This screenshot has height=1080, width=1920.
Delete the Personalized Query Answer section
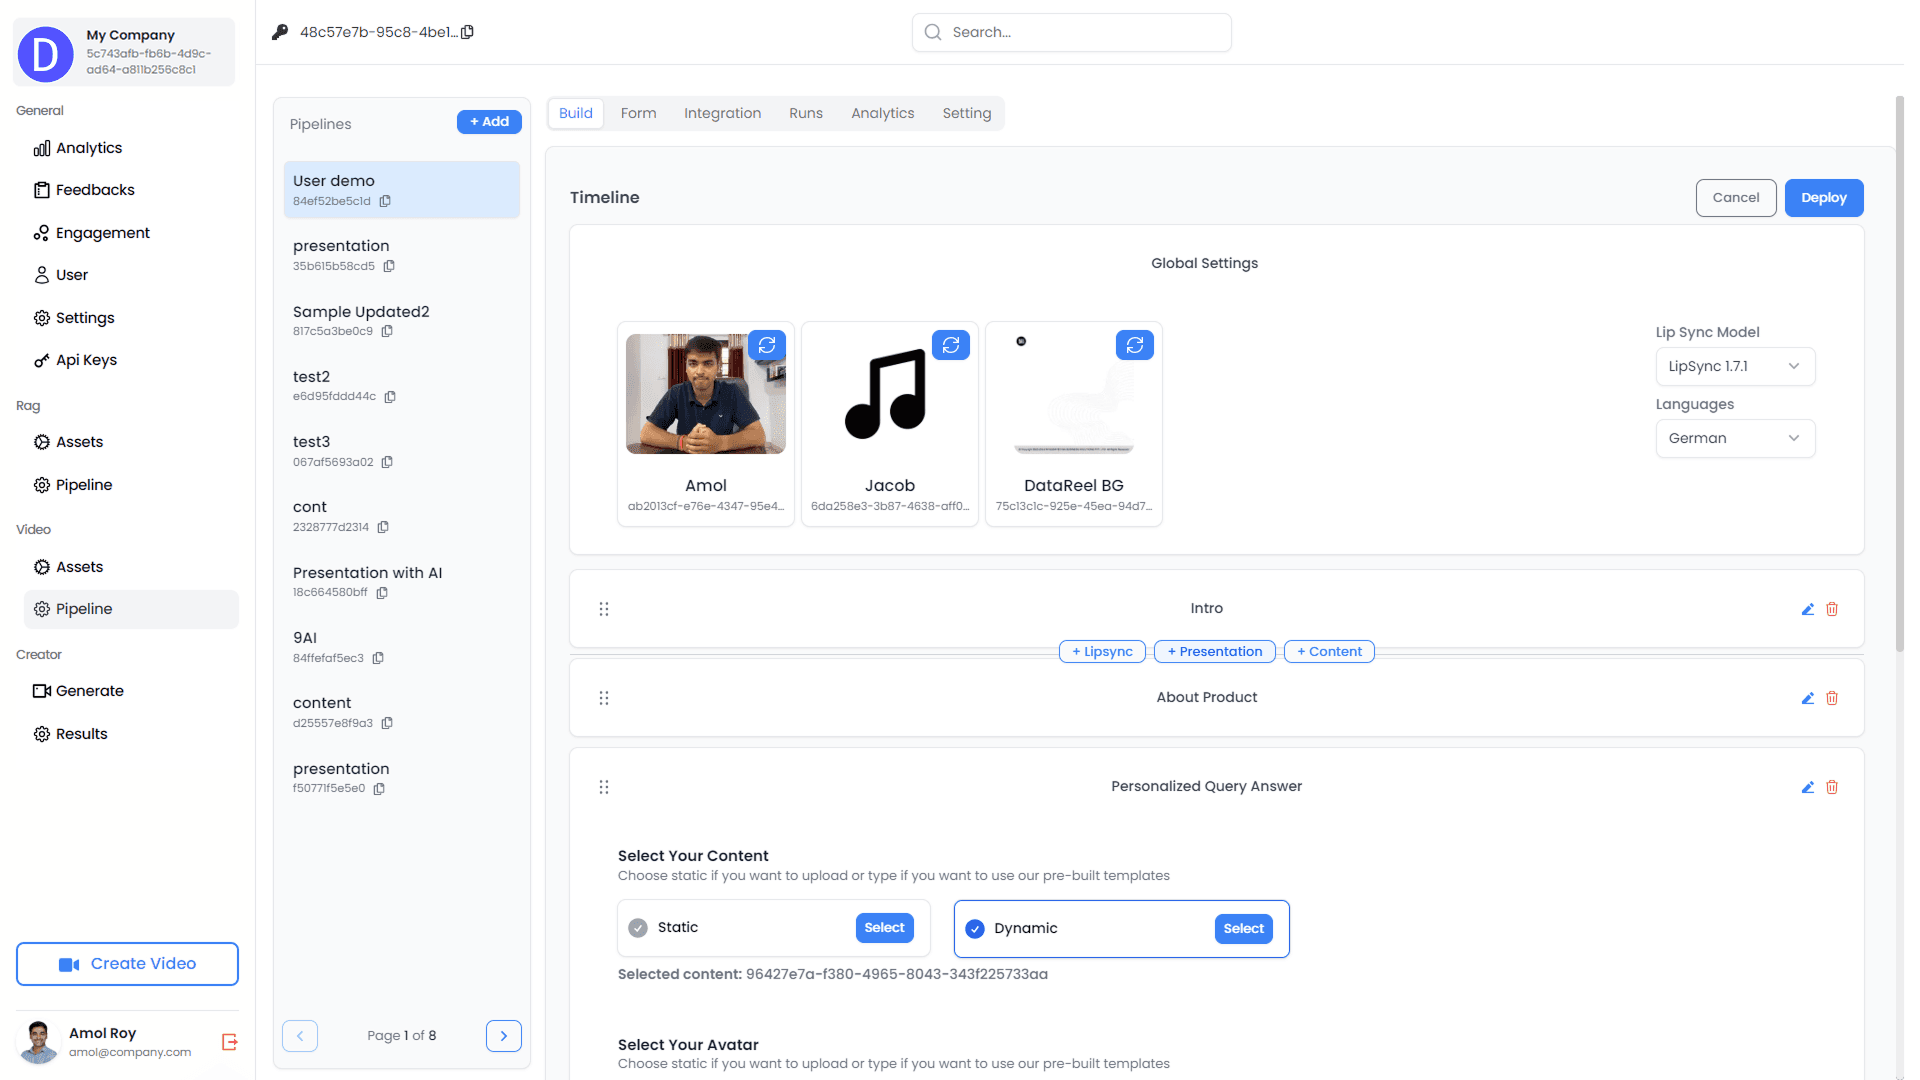(1832, 787)
